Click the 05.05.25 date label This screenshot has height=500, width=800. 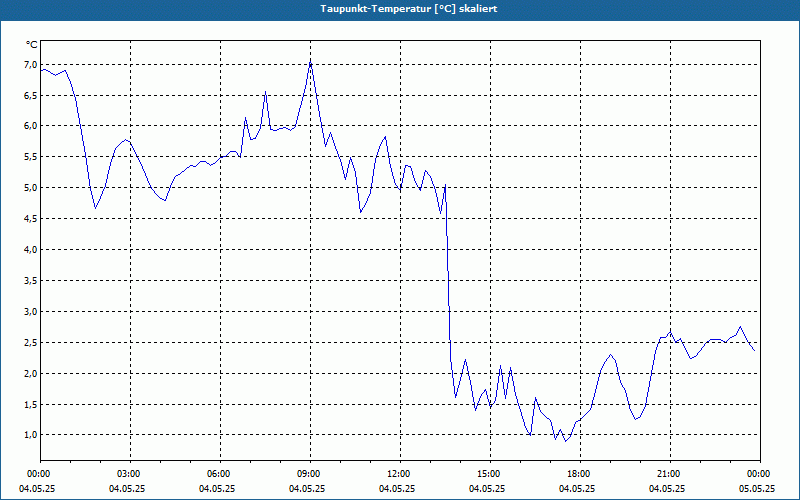point(757,489)
